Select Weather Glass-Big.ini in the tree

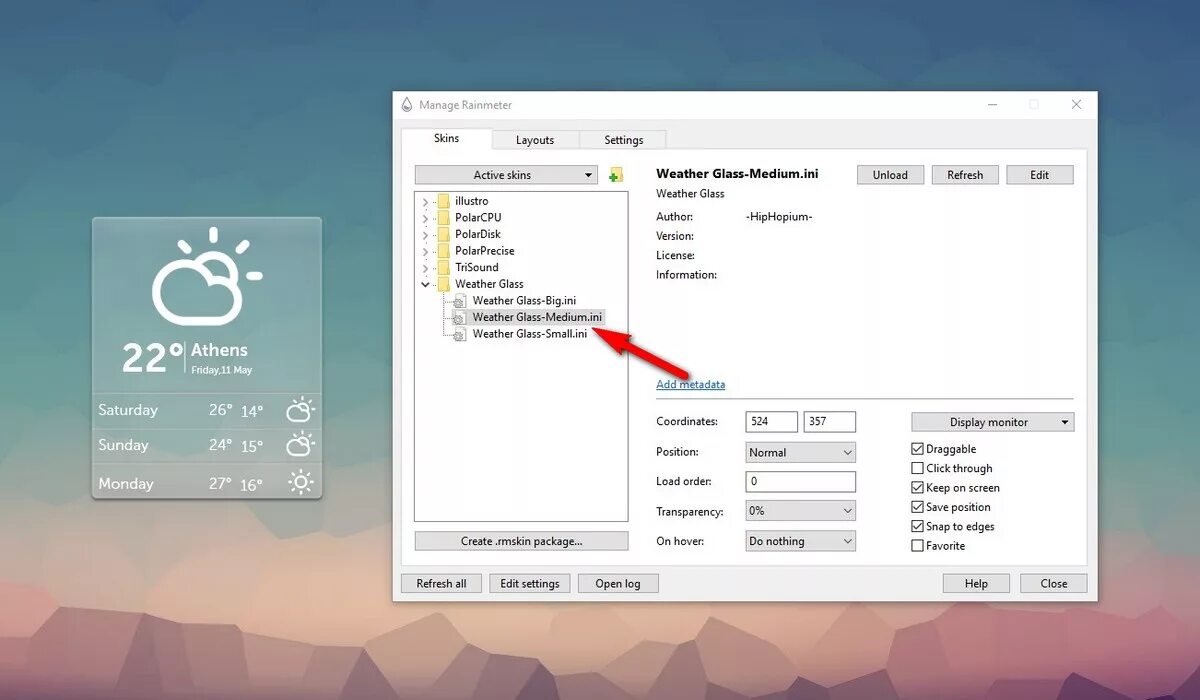click(524, 301)
